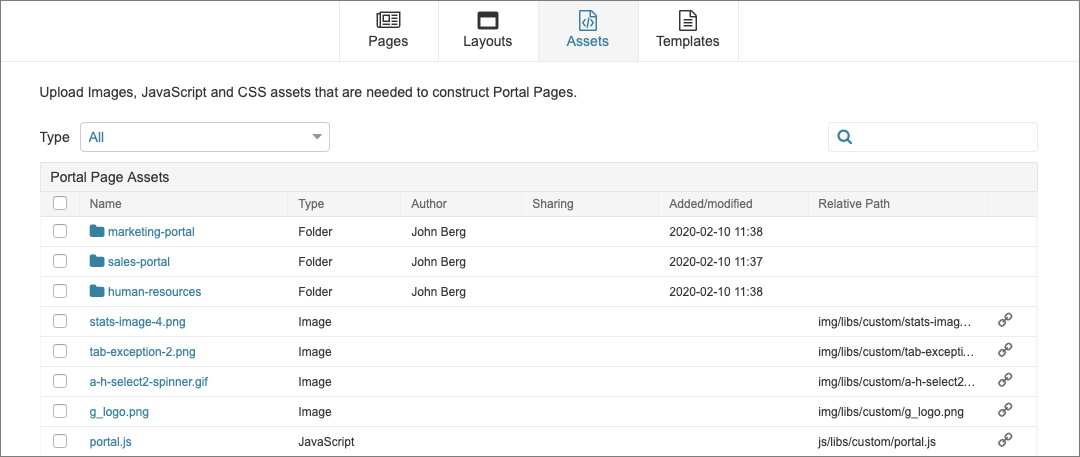
Task: Open the Templates tab
Action: (687, 31)
